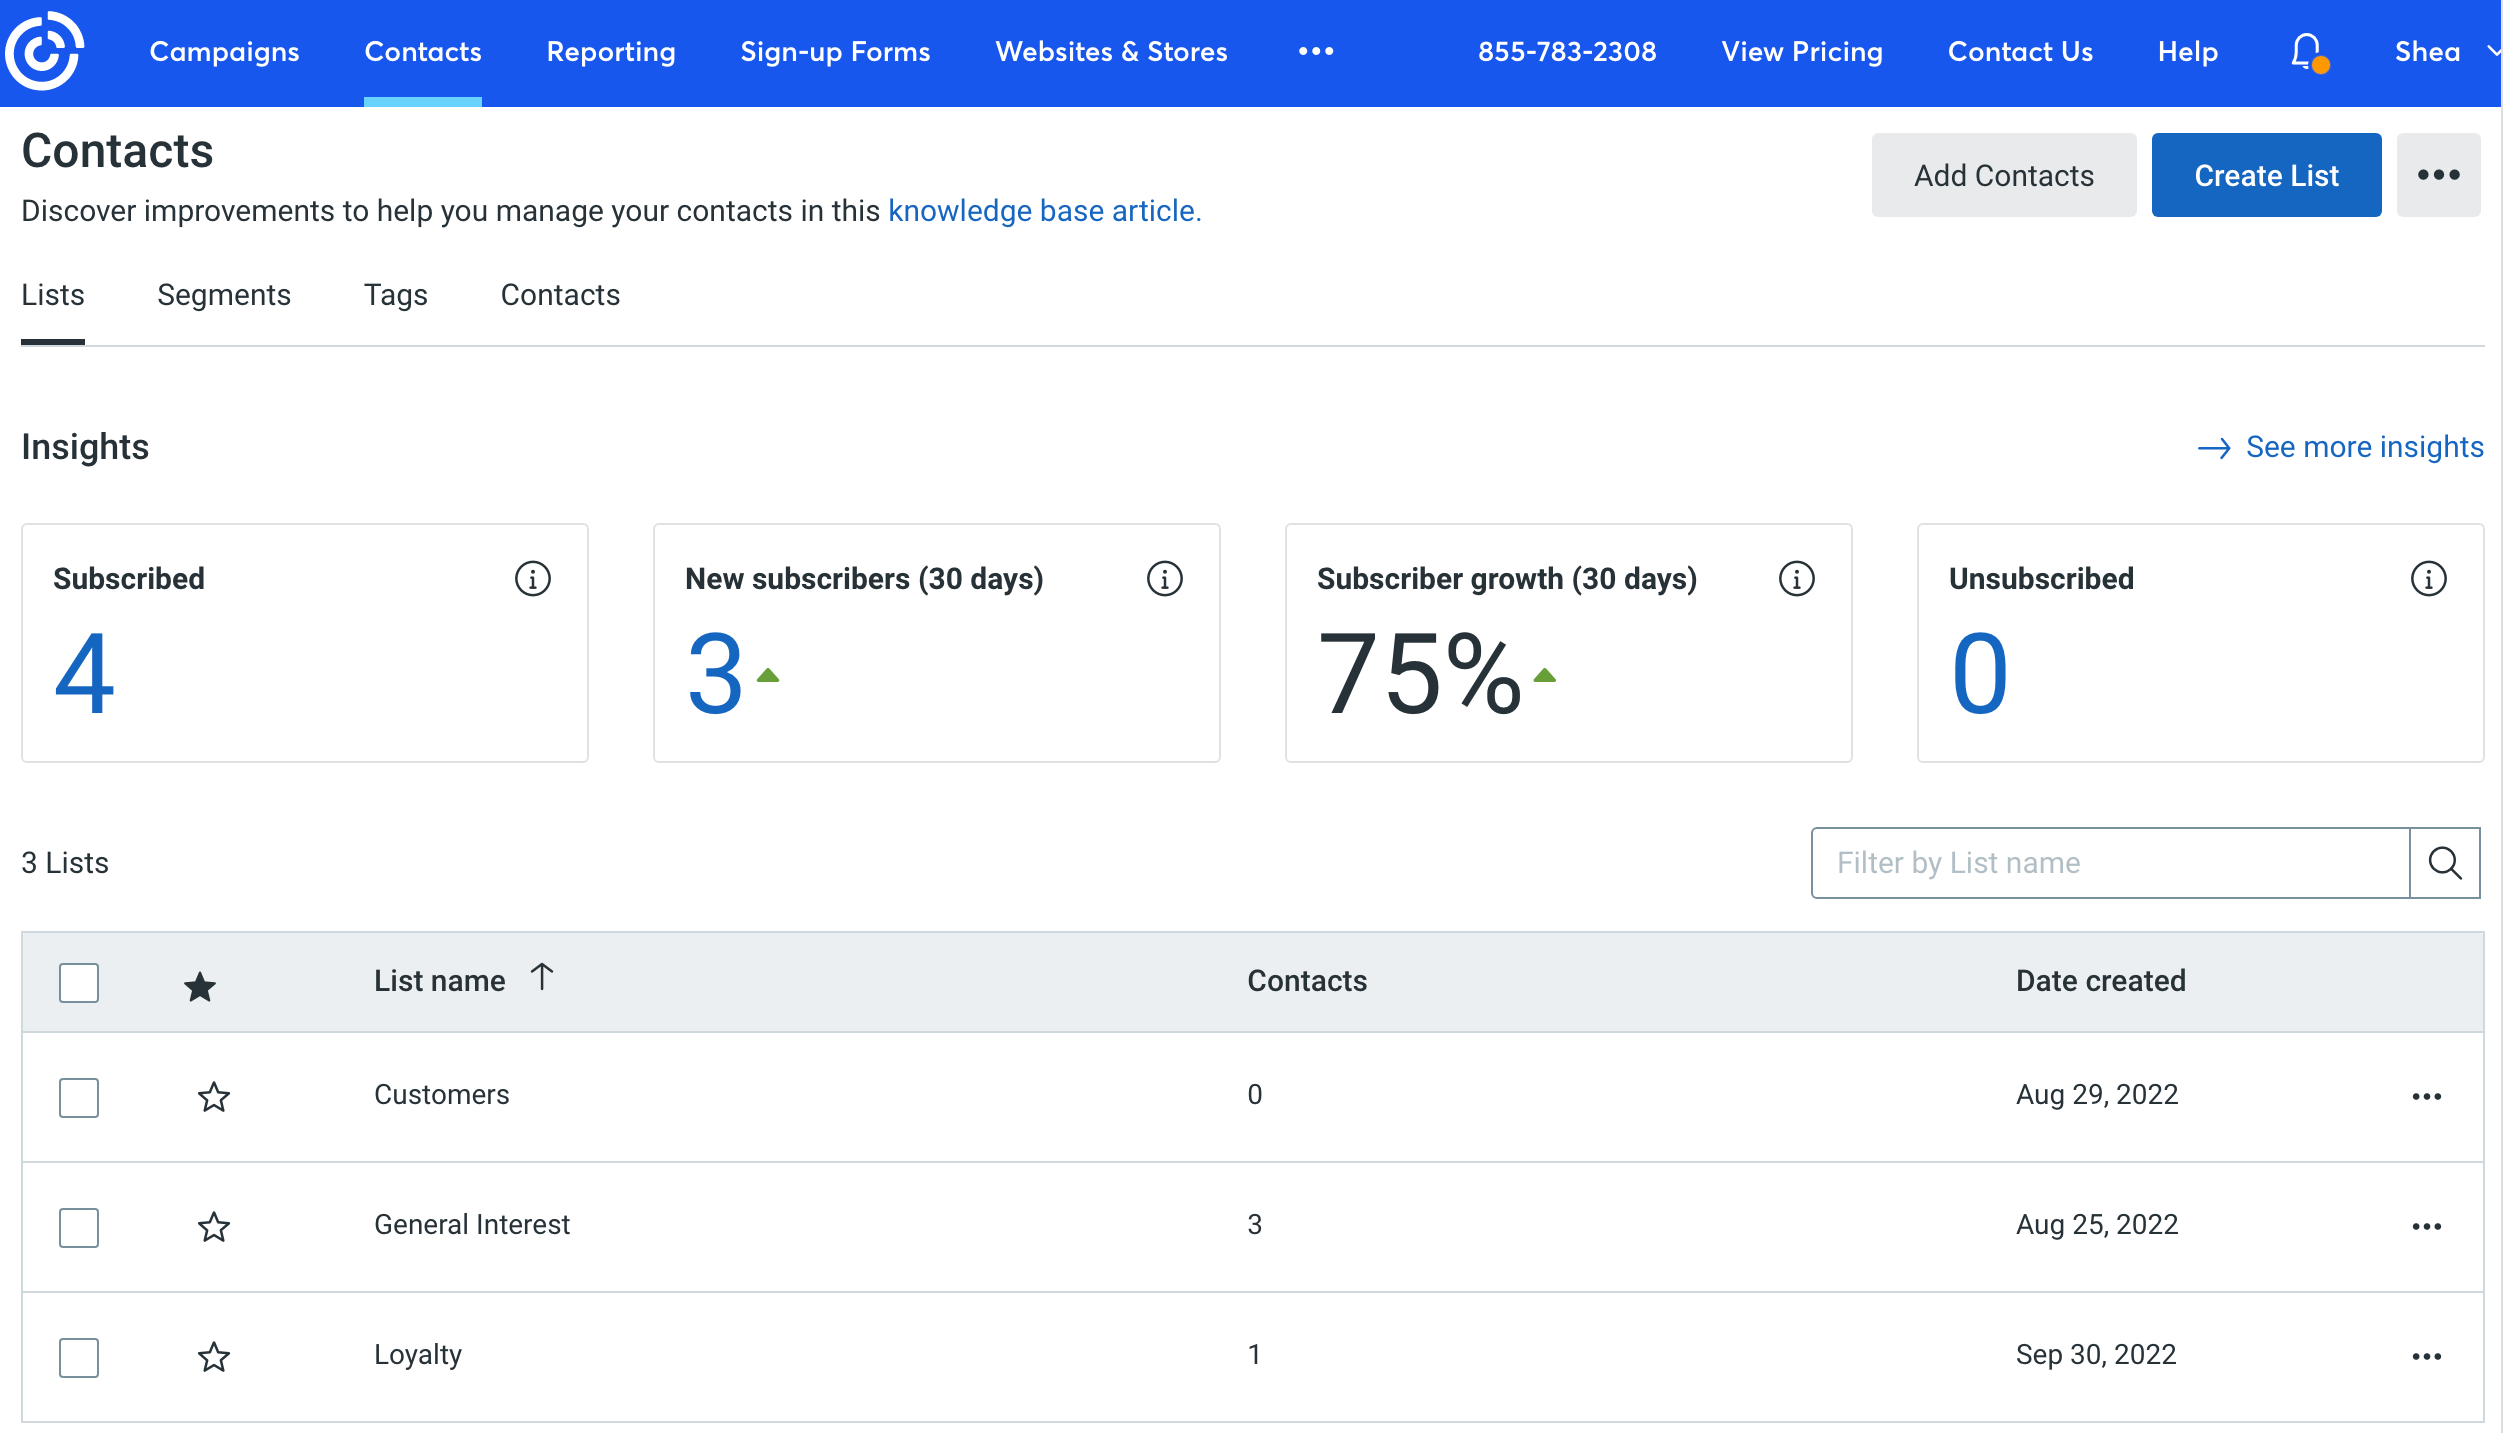Click the Unsubscribed info icon
Viewport: 2503px width, 1433px height.
2428,577
